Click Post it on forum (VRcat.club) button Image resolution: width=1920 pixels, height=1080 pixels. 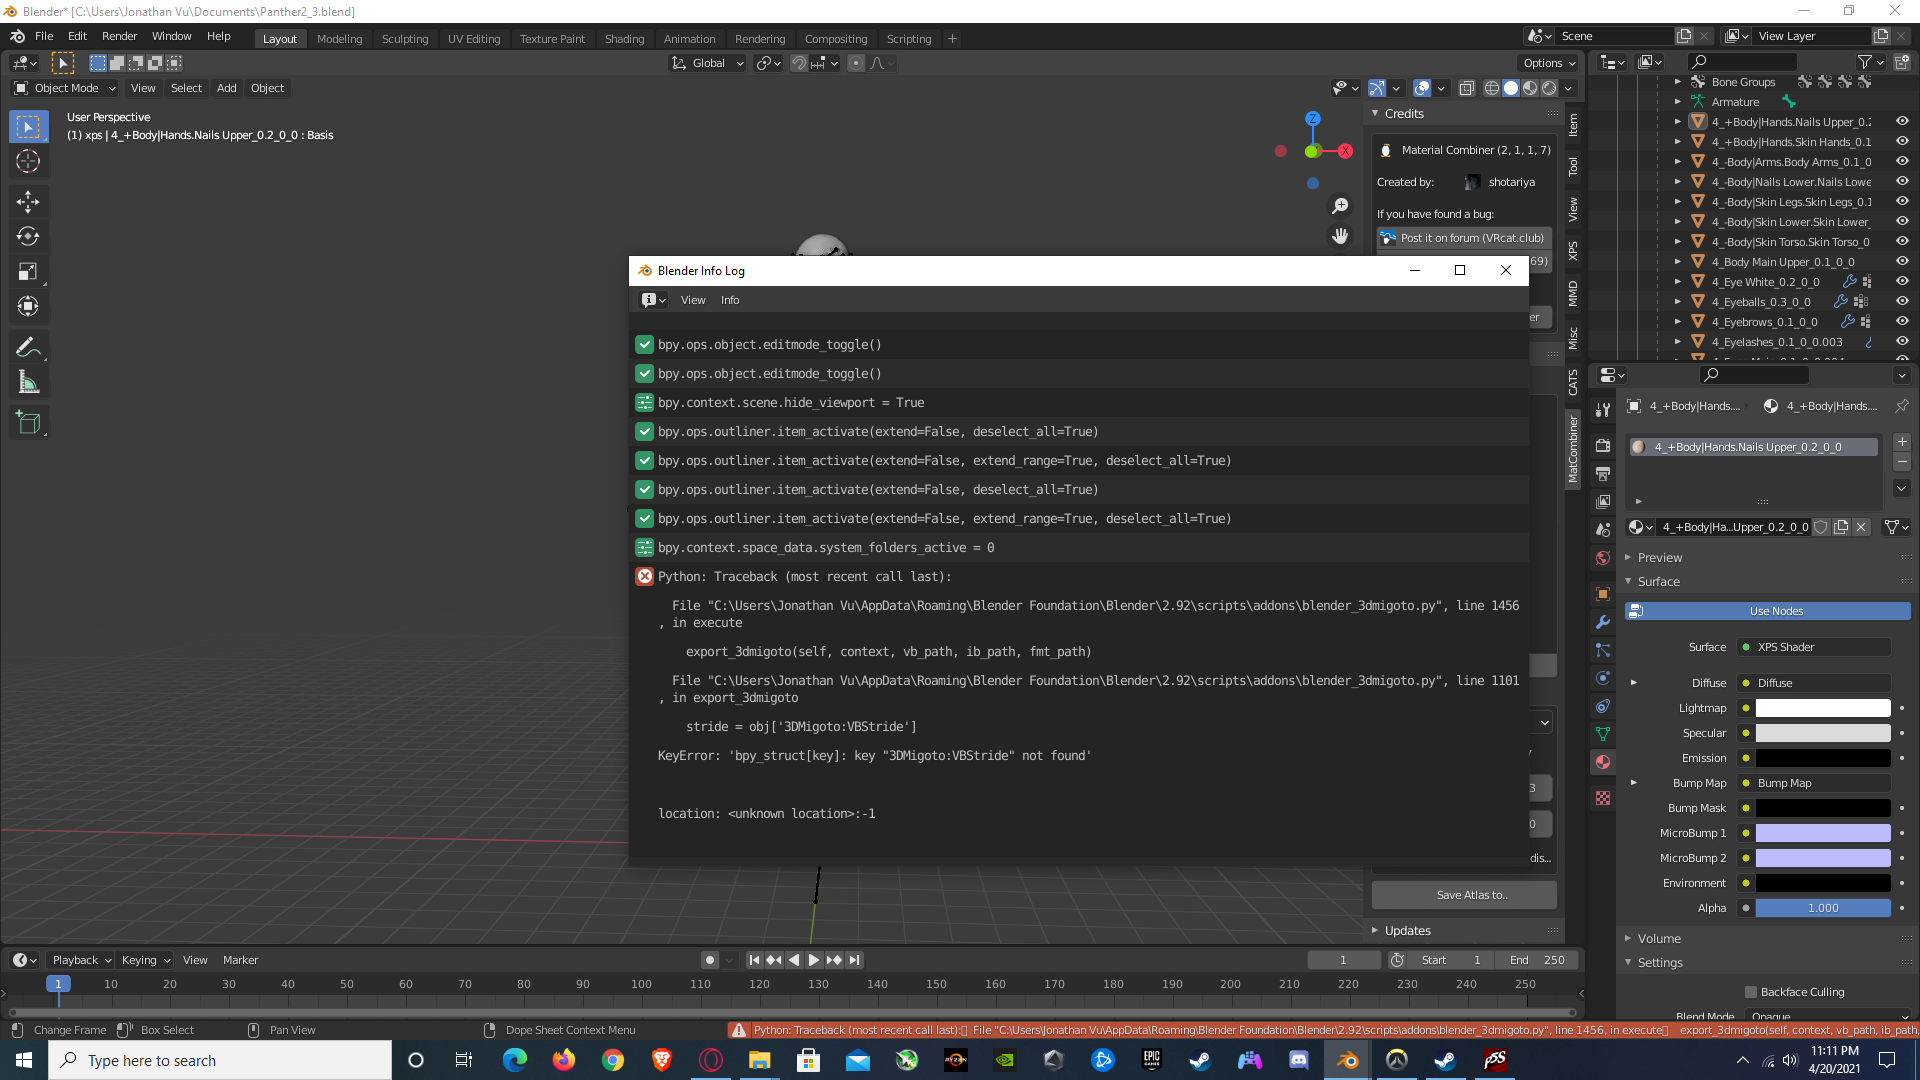1464,238
